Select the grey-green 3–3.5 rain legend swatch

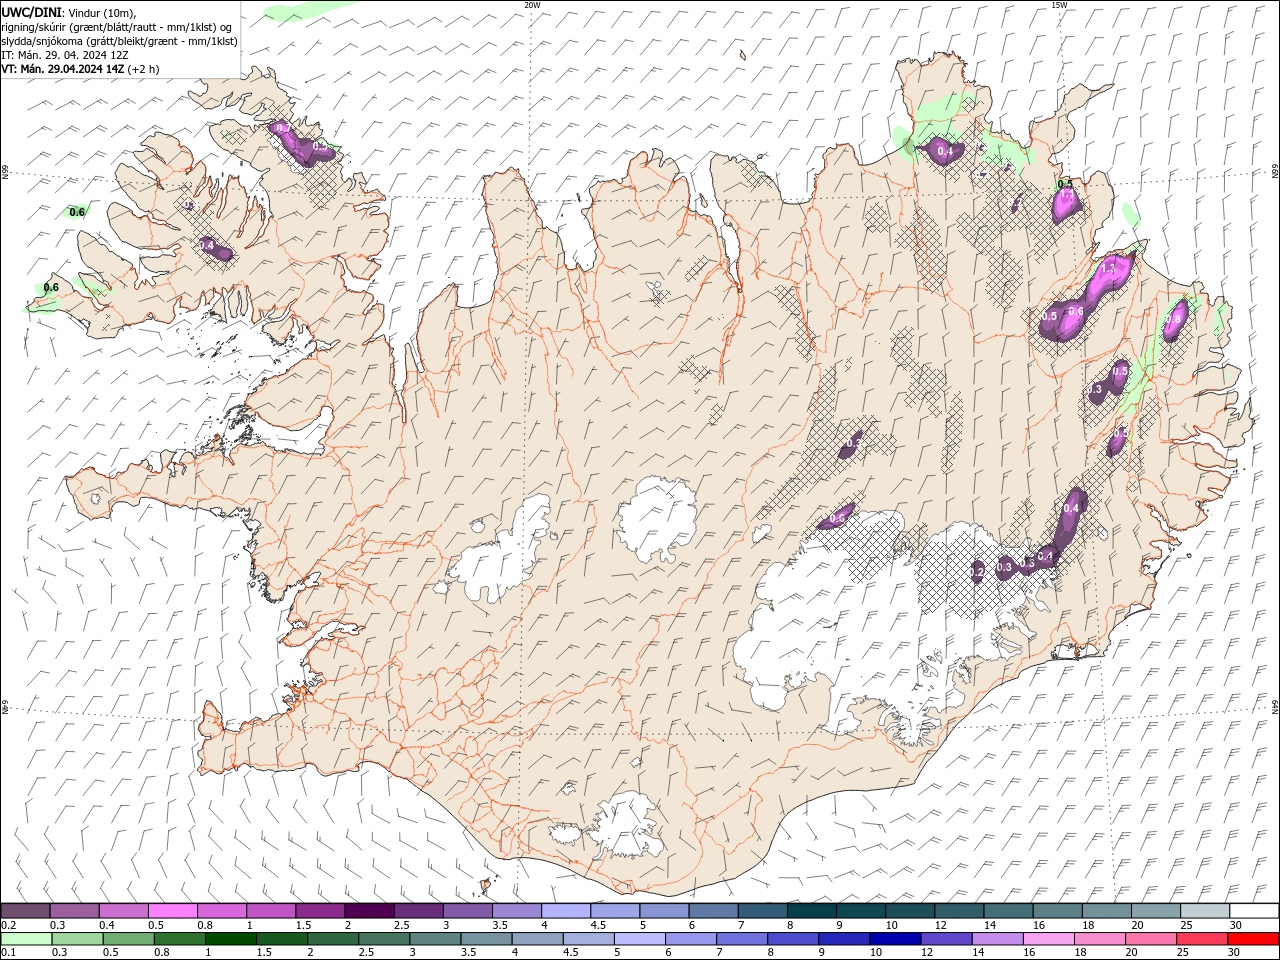[435, 939]
